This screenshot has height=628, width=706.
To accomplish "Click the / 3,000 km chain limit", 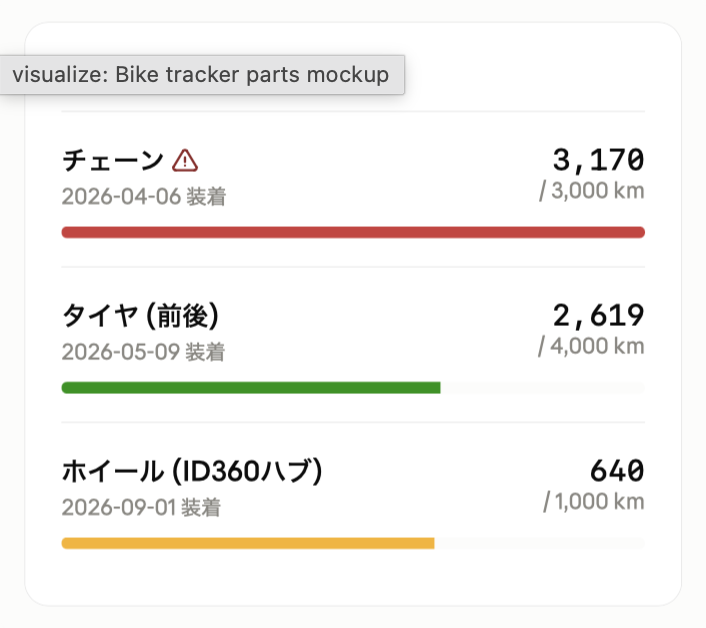I will [592, 191].
